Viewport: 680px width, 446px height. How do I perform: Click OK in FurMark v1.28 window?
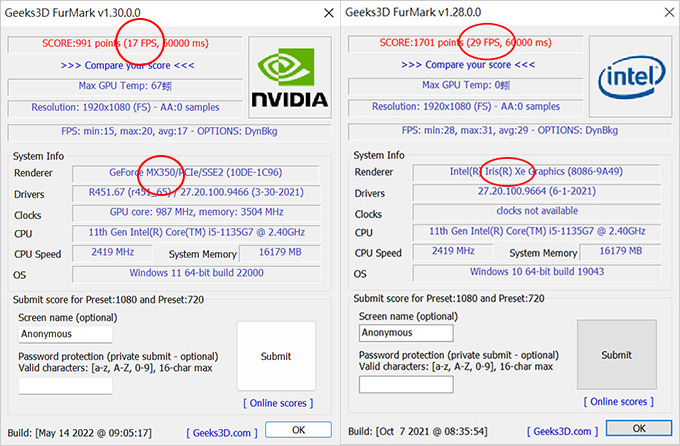point(639,429)
